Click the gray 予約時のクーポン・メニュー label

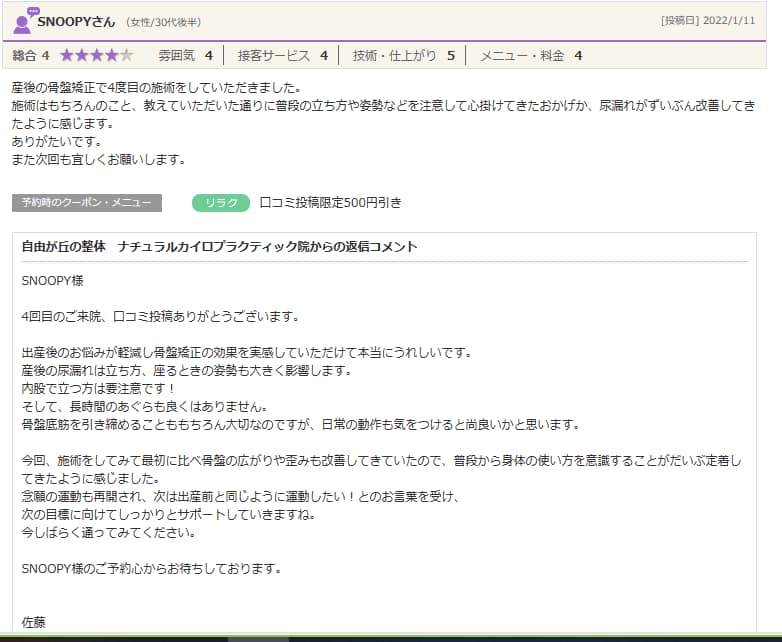[86, 203]
